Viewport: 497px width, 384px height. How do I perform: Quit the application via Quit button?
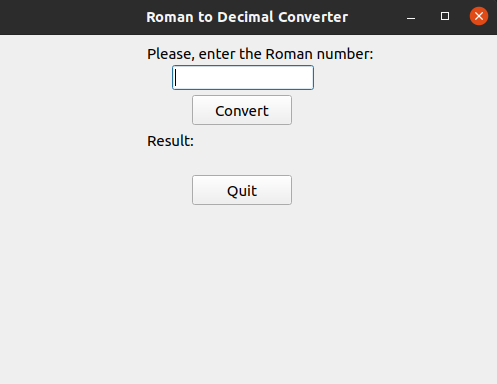[242, 190]
